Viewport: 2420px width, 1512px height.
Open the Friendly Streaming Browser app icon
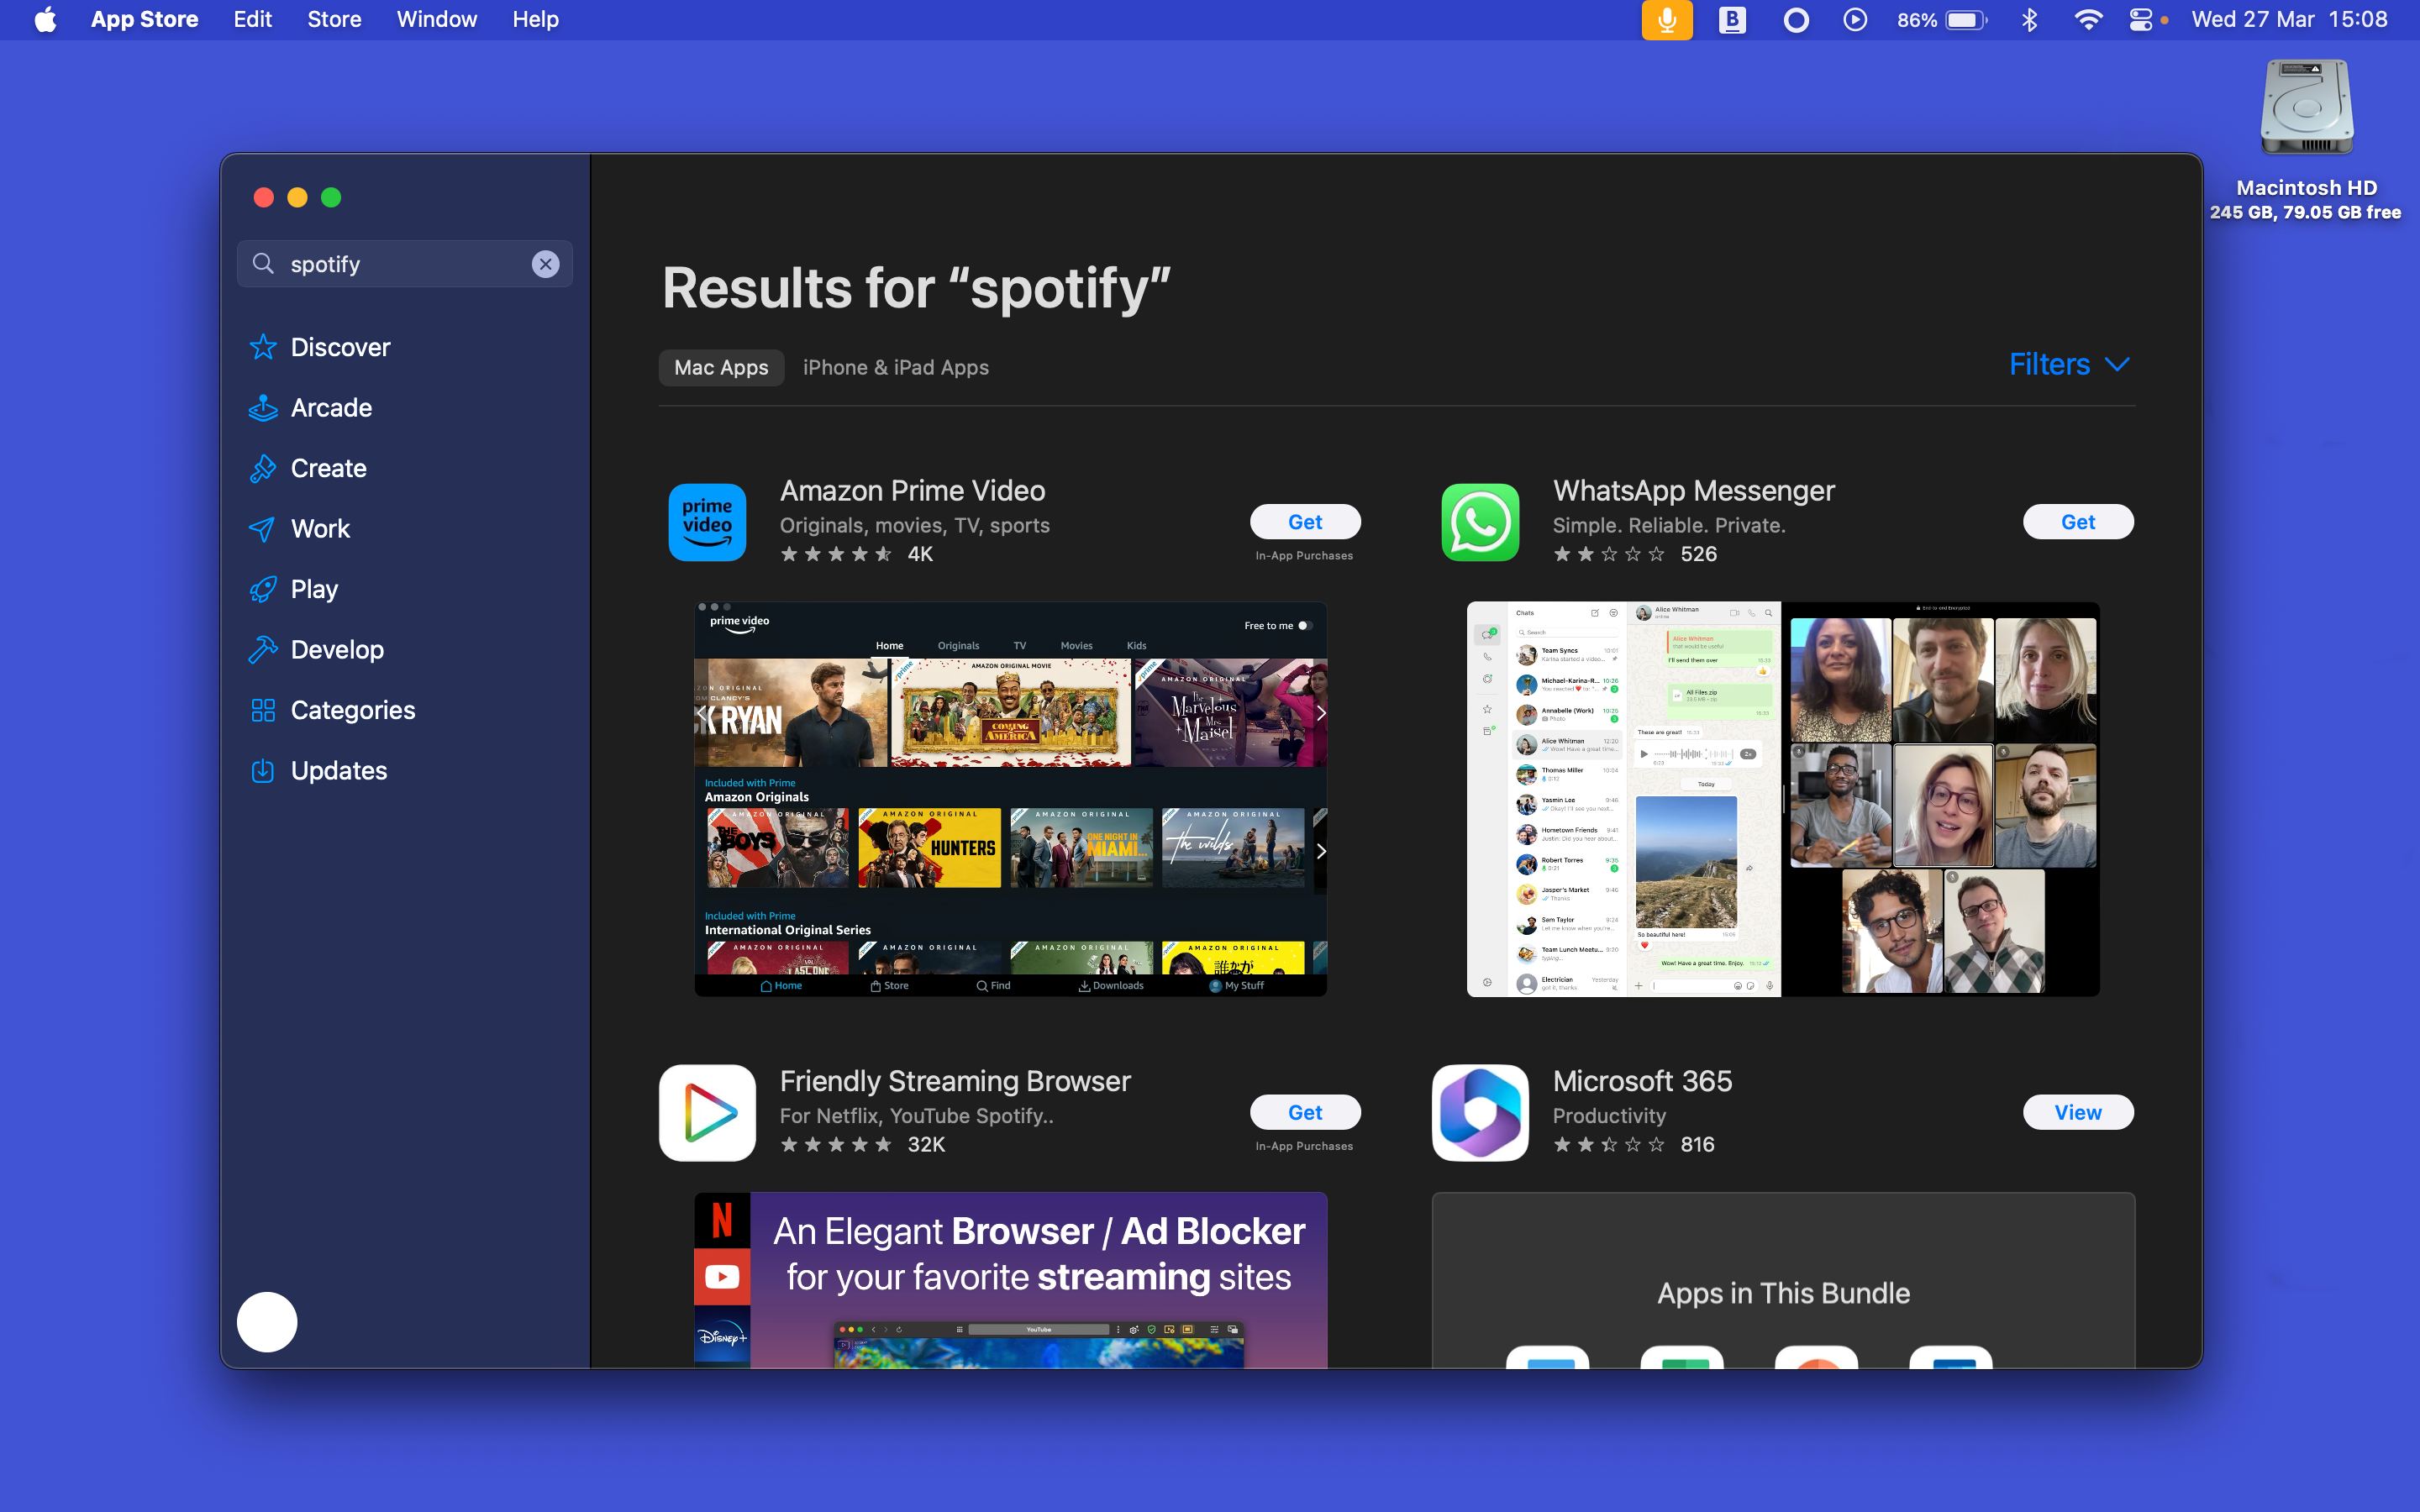(x=707, y=1112)
